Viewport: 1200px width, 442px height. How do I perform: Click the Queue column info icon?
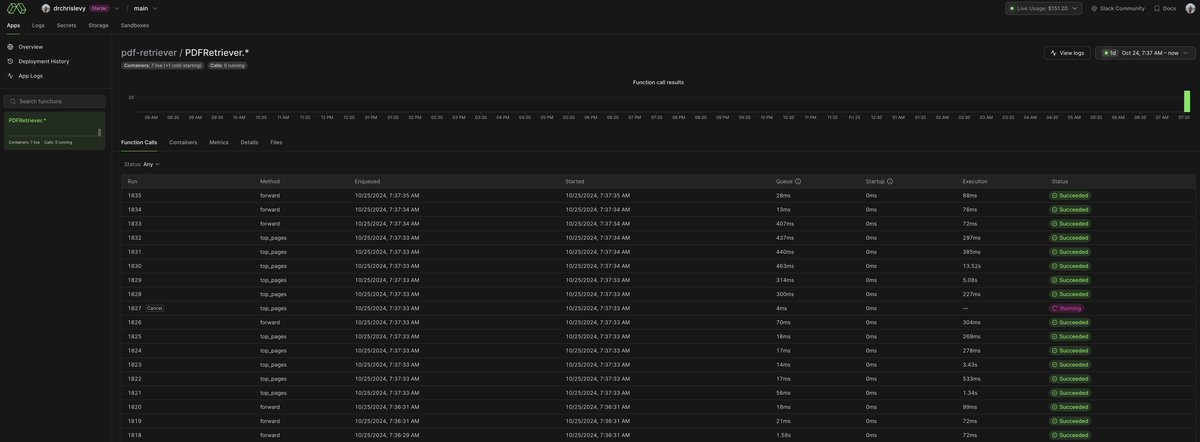798,181
